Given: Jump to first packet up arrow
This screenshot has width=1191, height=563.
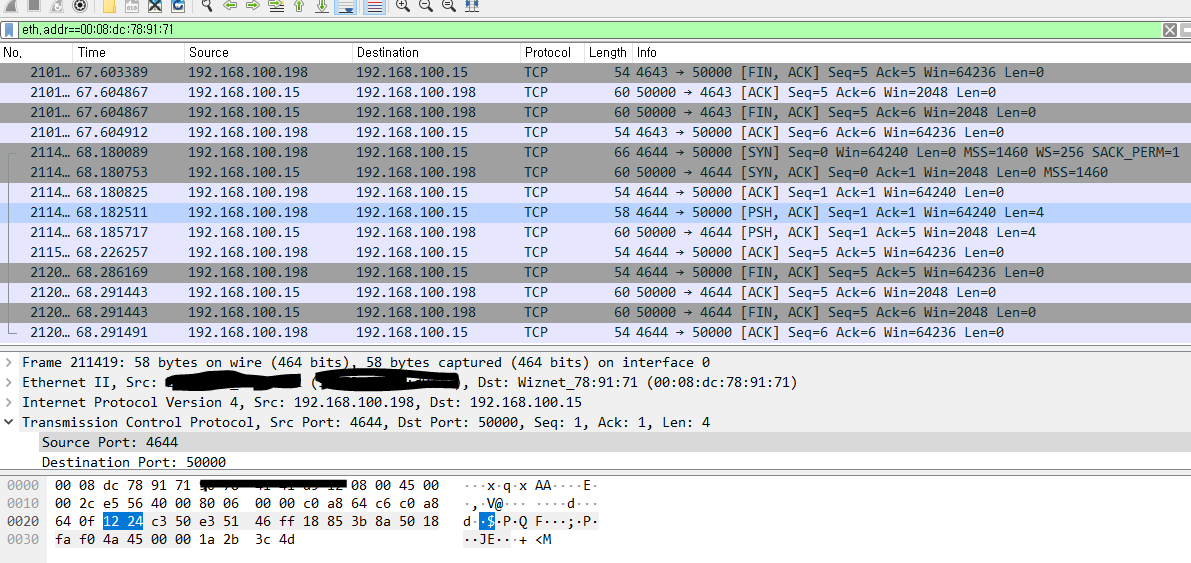Looking at the screenshot, I should (x=299, y=6).
